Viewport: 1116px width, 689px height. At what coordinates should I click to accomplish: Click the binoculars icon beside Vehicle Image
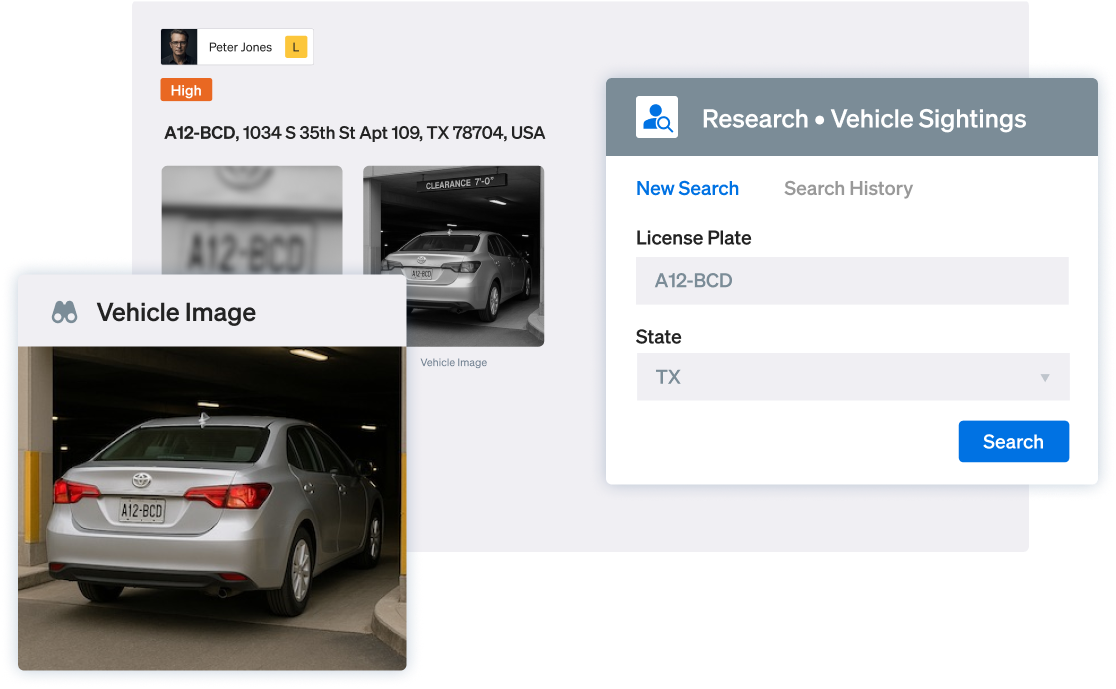click(x=65, y=312)
